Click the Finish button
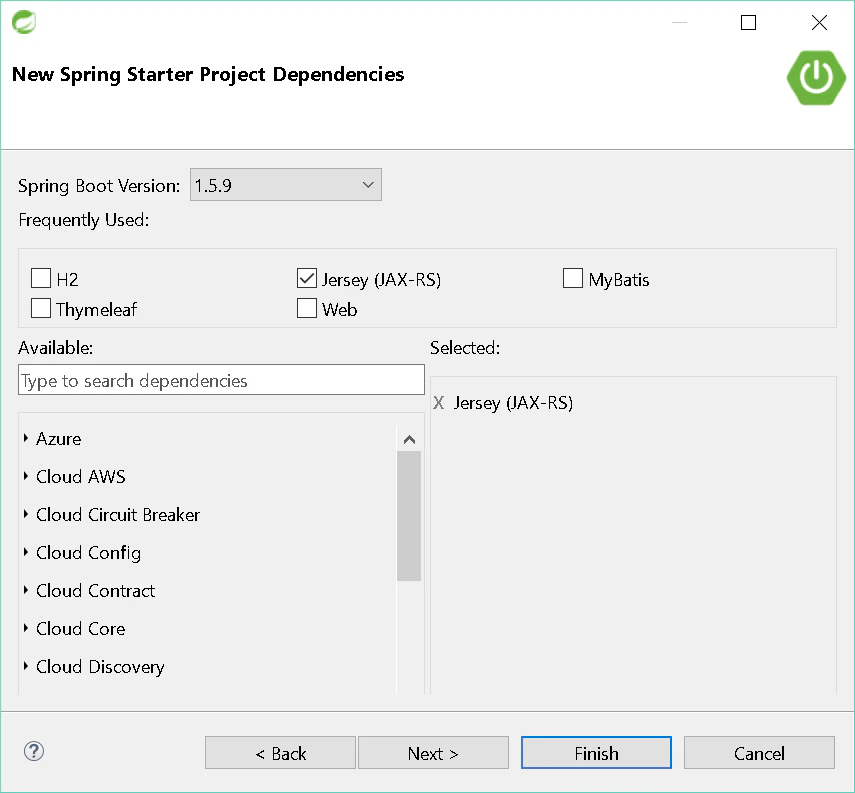Viewport: 855px width, 793px height. point(597,753)
